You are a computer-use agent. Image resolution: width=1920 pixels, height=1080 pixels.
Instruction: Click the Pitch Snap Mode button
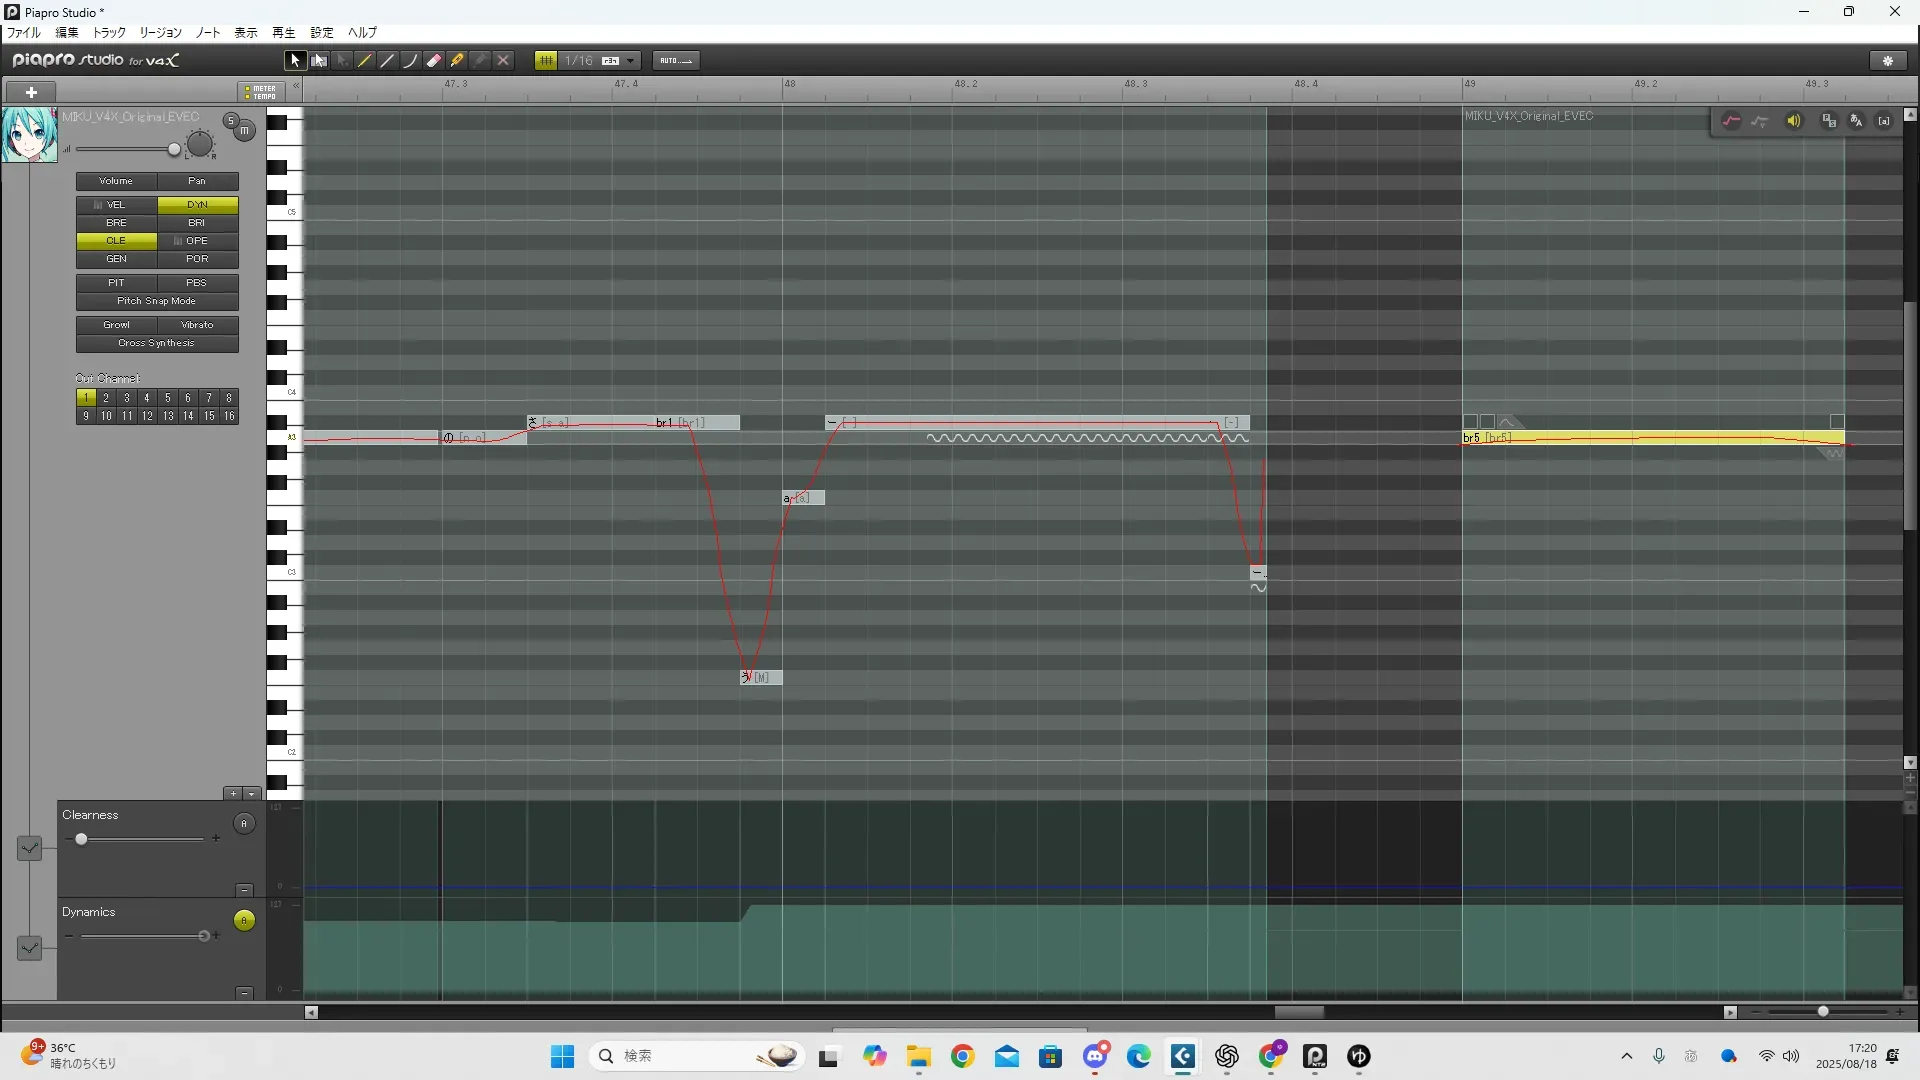pyautogui.click(x=157, y=301)
